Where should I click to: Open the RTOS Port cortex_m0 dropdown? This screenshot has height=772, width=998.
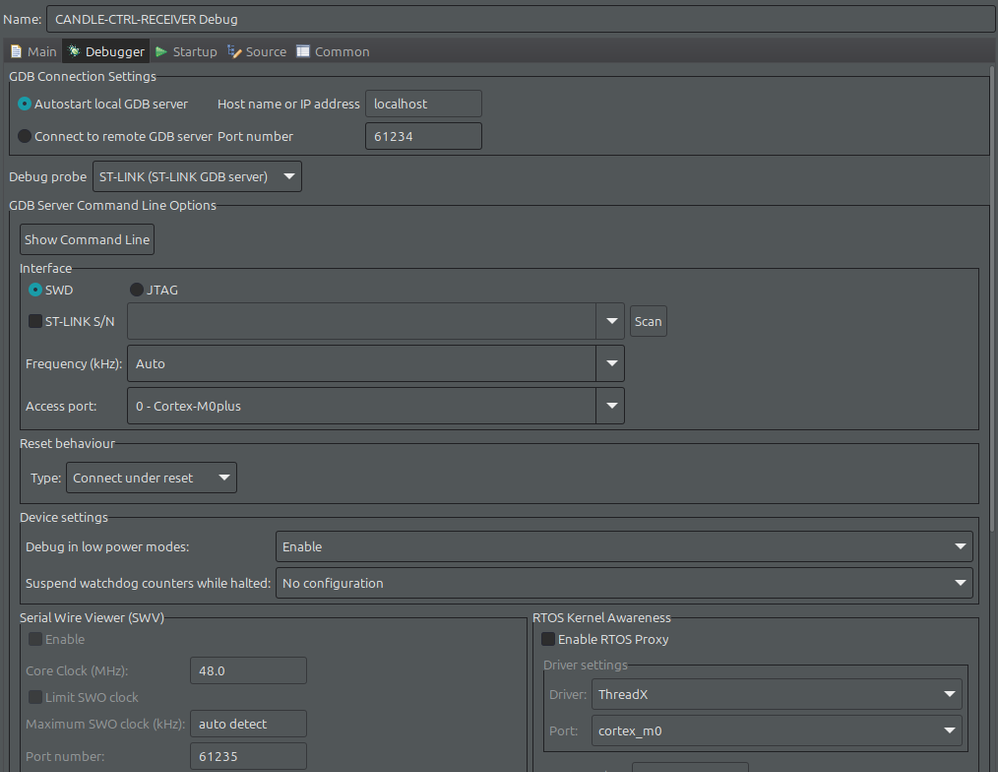click(777, 731)
